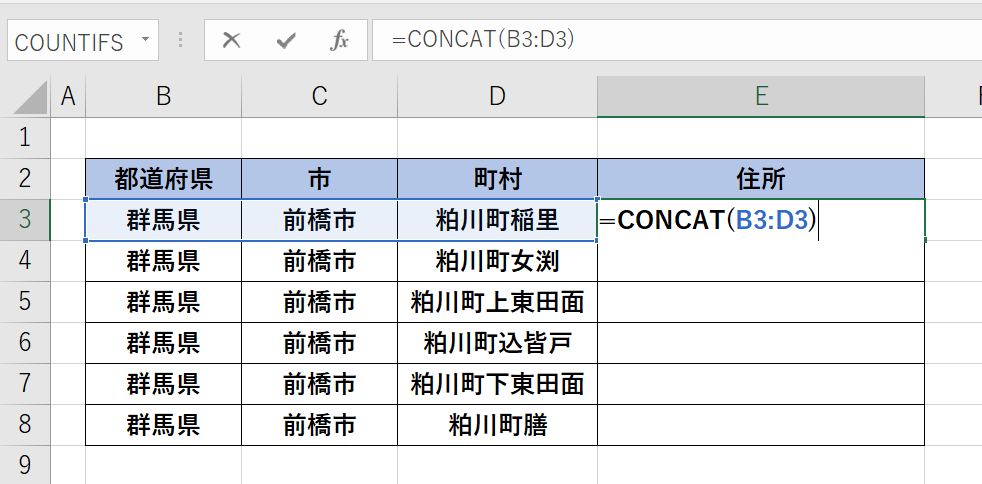The height and width of the screenshot is (484, 982).
Task: Expand the Name Box dropdown arrow
Action: (x=145, y=39)
